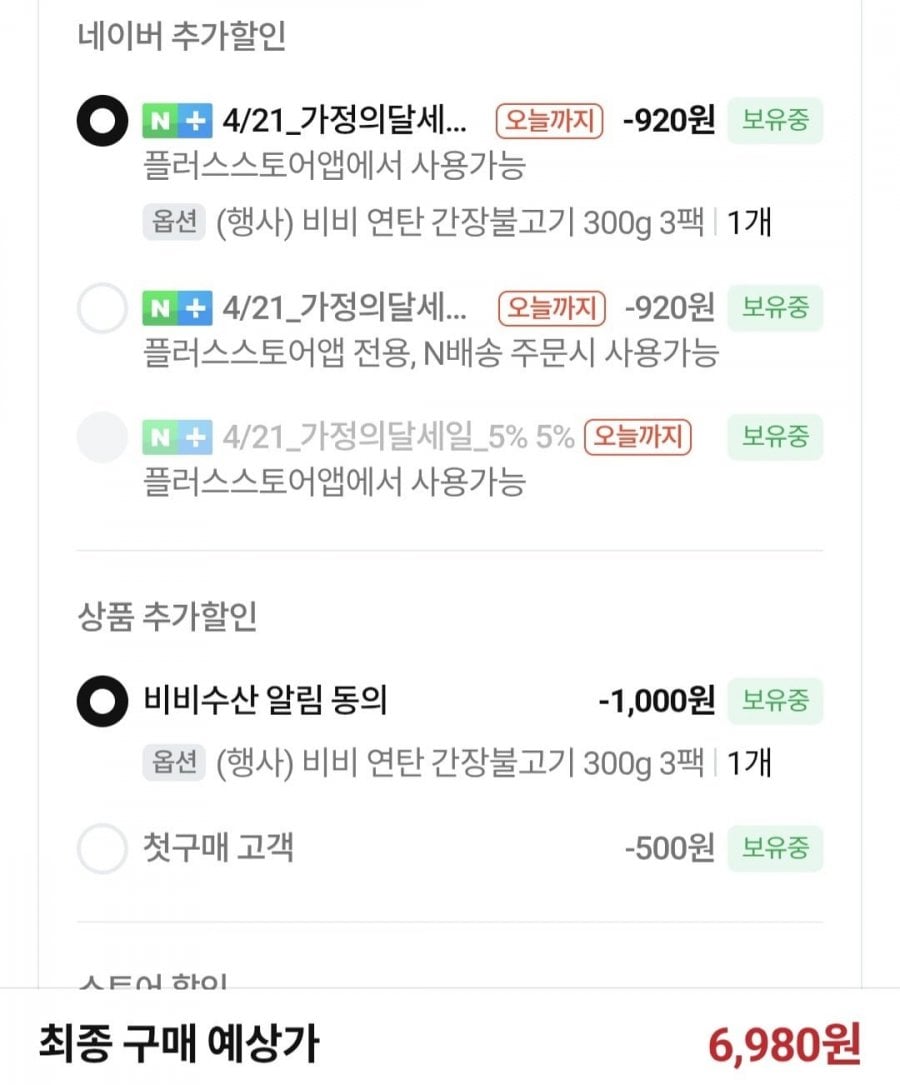The width and height of the screenshot is (900, 1085).
Task: Tap 오늘까지 tag on first coupon
Action: pyautogui.click(x=551, y=122)
